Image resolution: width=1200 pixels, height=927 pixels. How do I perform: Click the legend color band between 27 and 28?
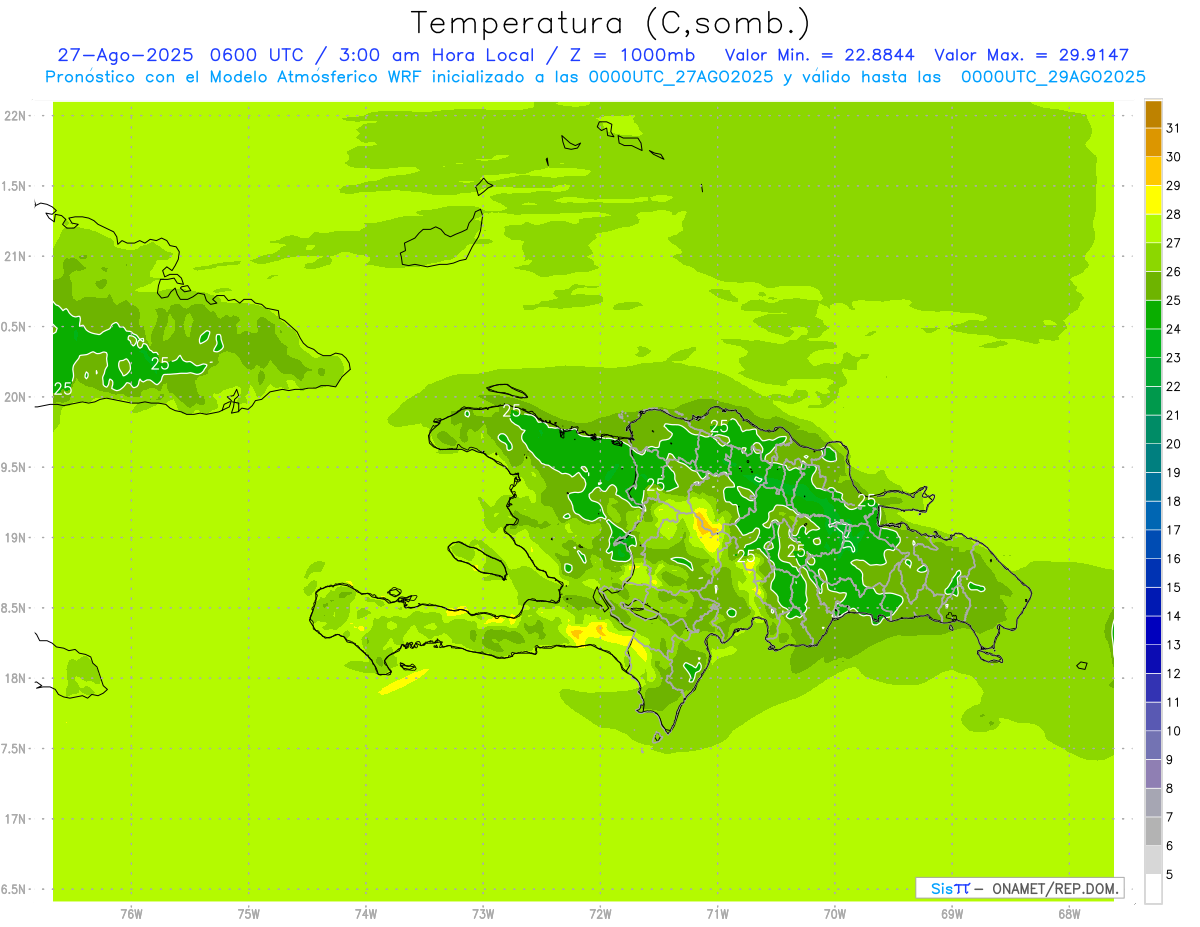click(1153, 229)
